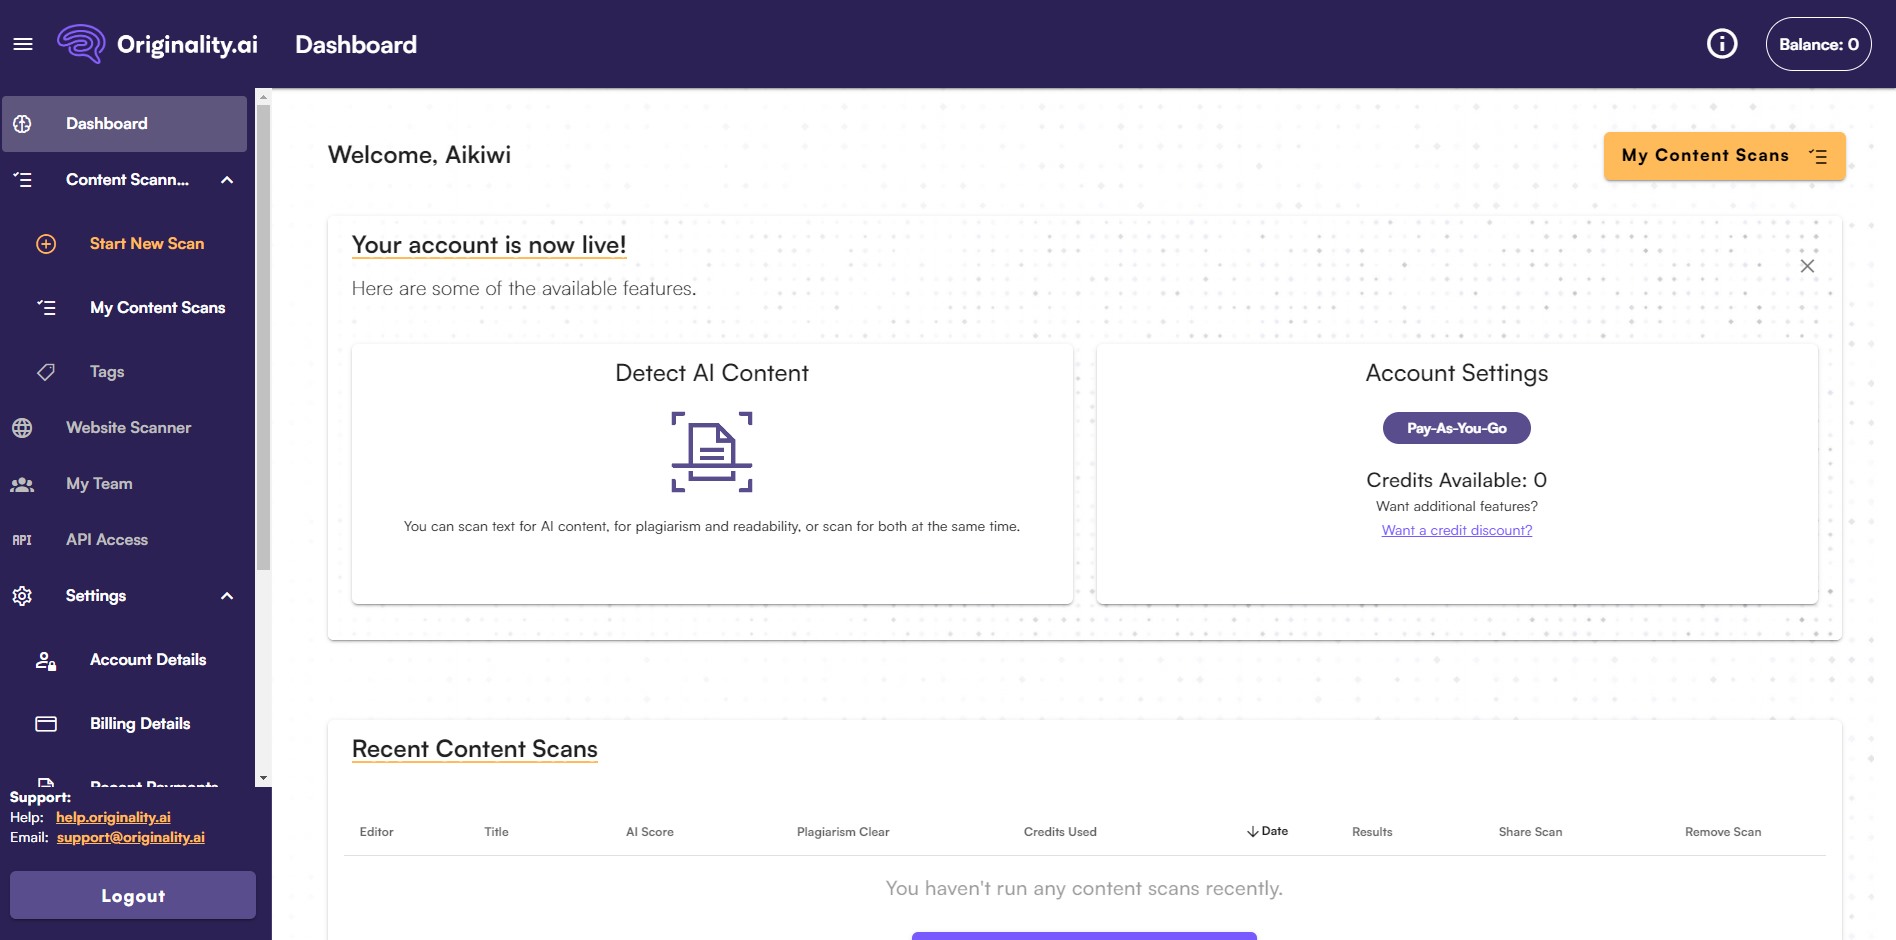1896x940 pixels.
Task: Click the Share Scan column header
Action: [1530, 832]
